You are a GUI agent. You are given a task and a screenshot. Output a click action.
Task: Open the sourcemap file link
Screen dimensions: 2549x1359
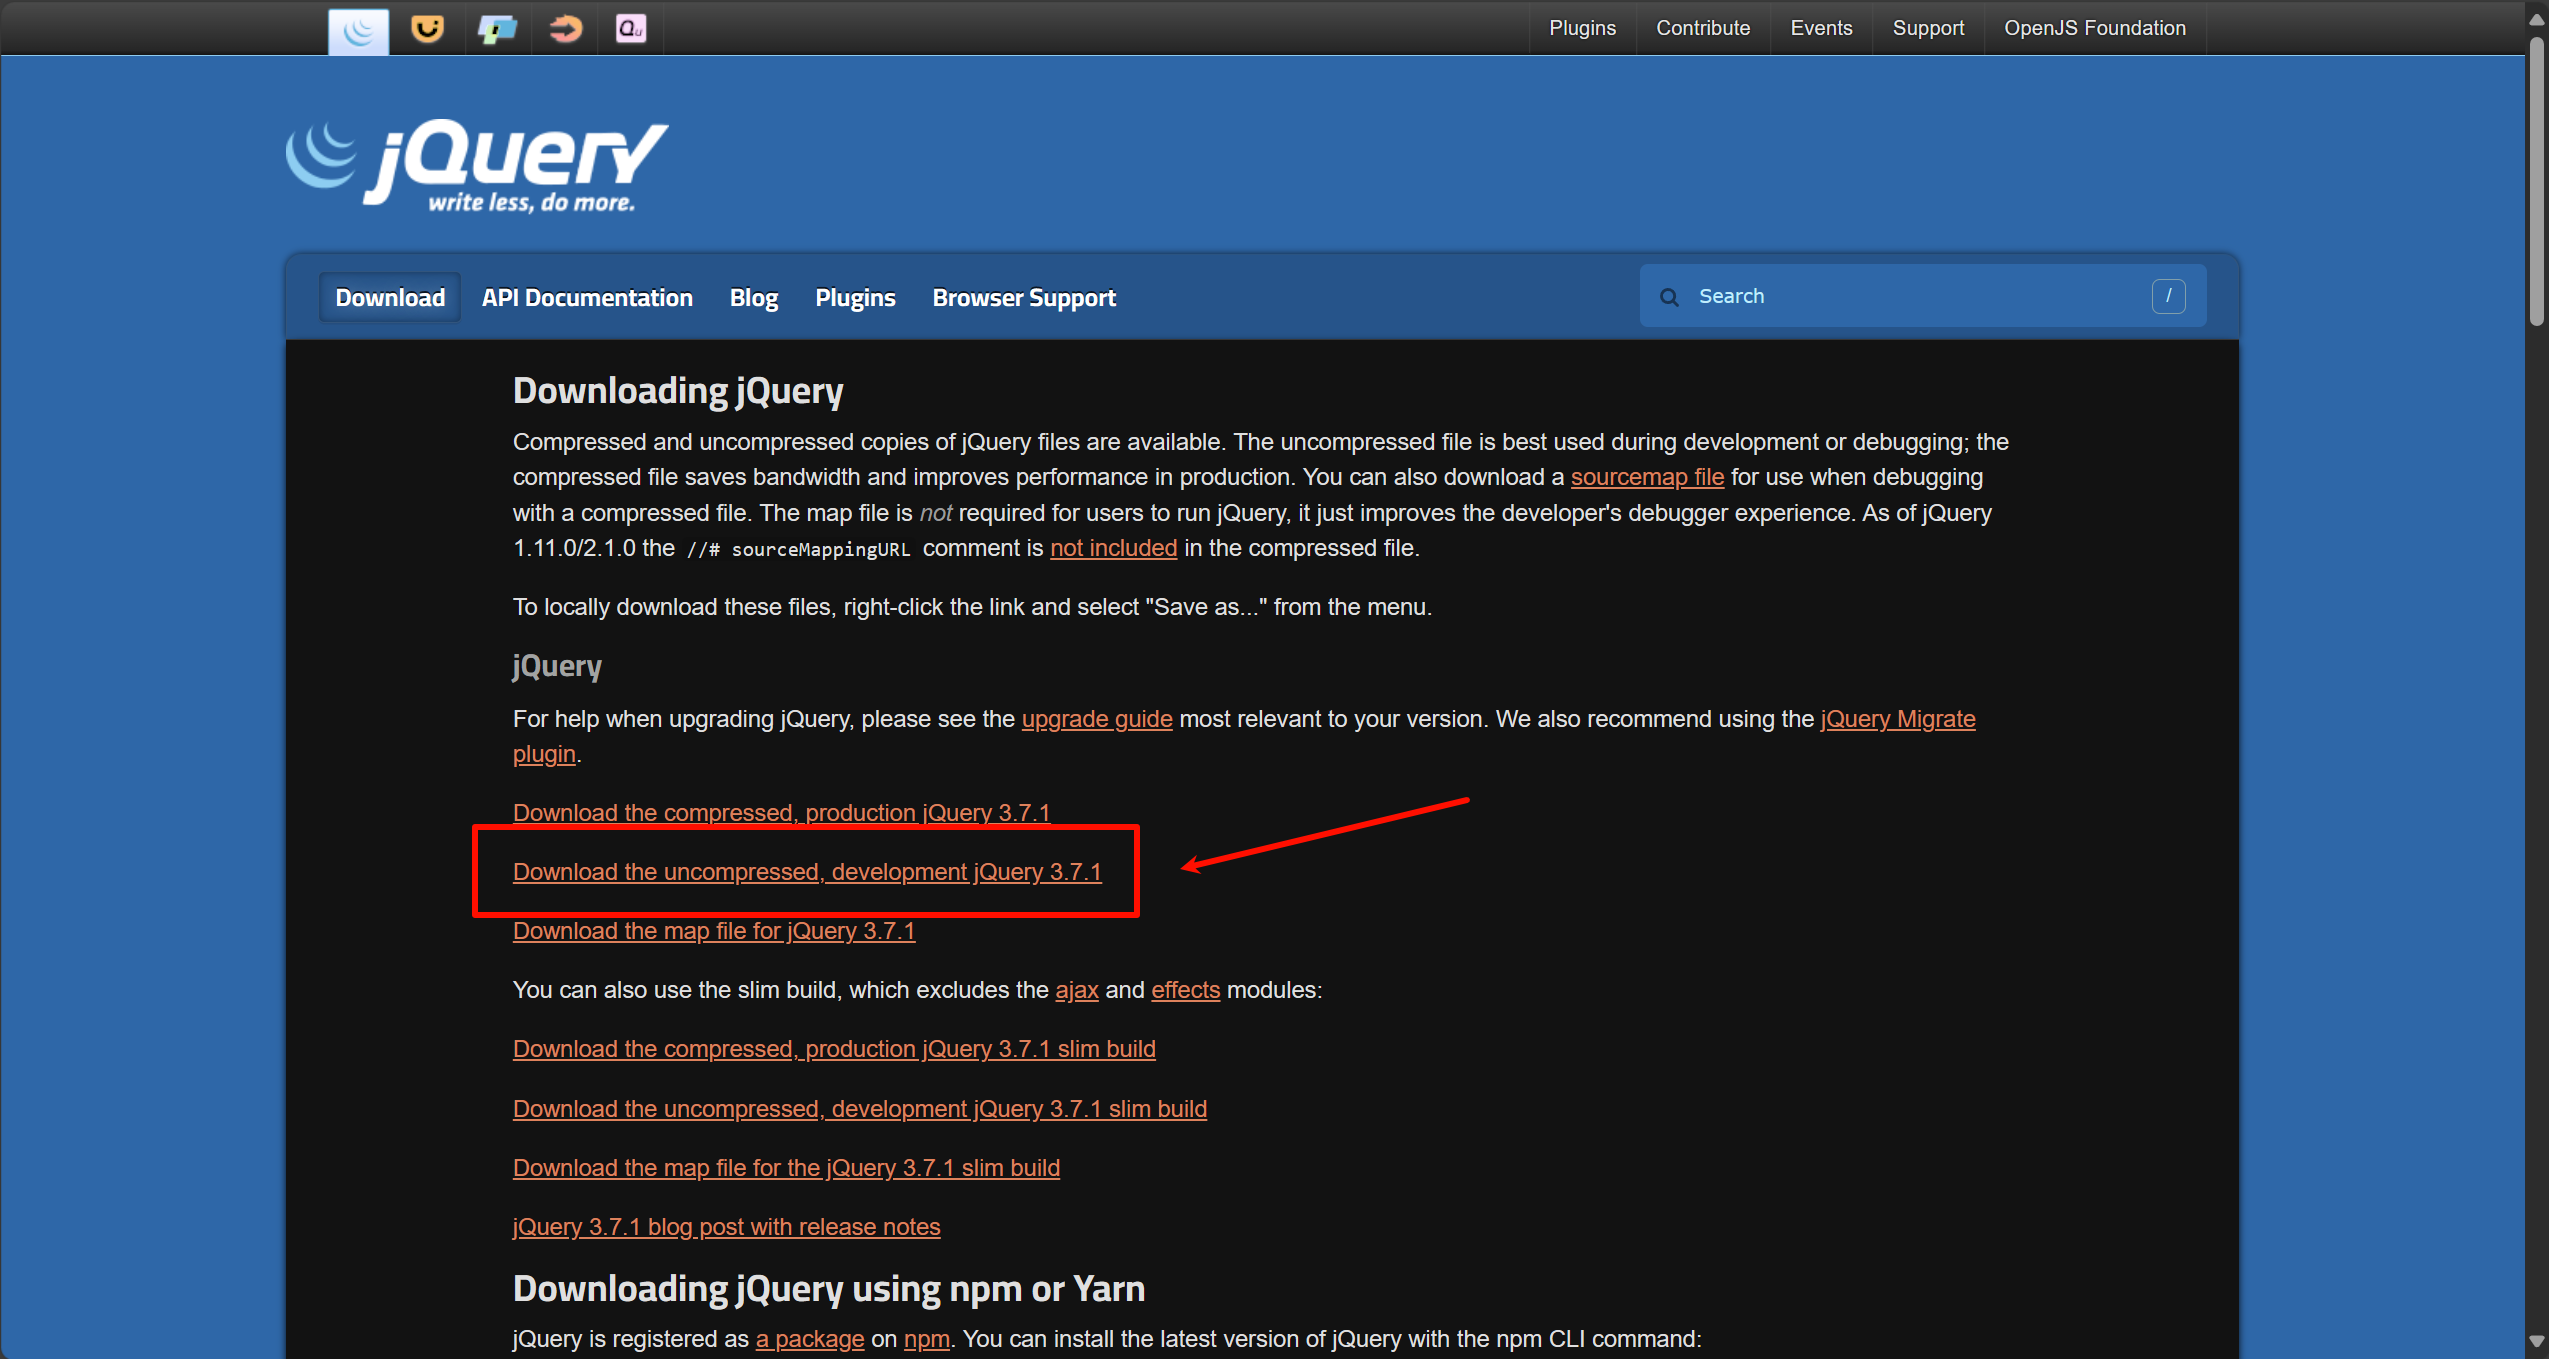click(1646, 478)
